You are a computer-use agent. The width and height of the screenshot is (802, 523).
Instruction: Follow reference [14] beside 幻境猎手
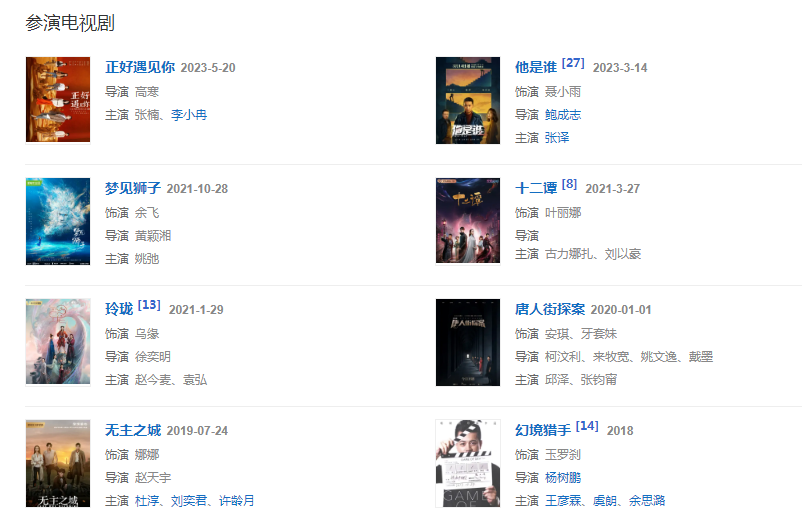point(587,426)
